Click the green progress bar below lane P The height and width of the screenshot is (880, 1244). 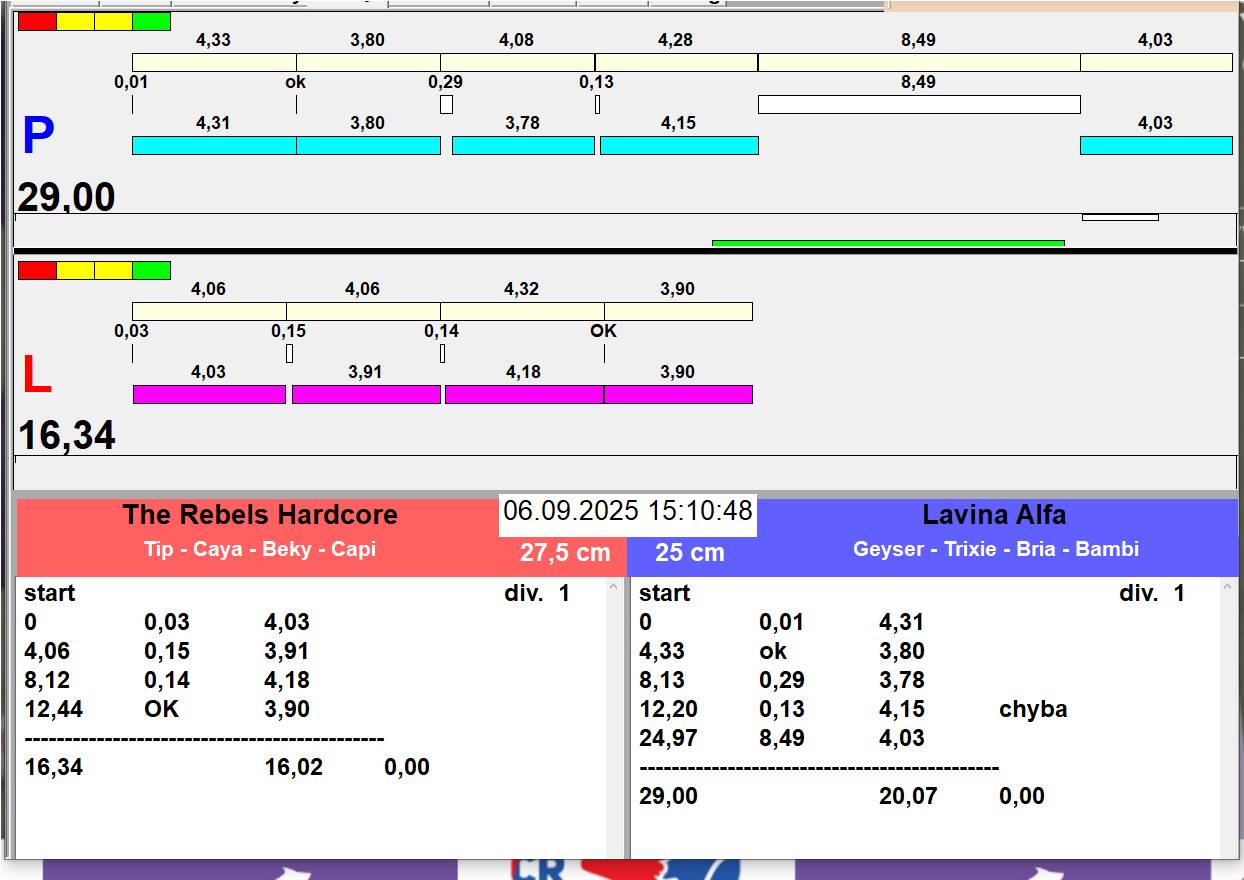click(x=888, y=243)
